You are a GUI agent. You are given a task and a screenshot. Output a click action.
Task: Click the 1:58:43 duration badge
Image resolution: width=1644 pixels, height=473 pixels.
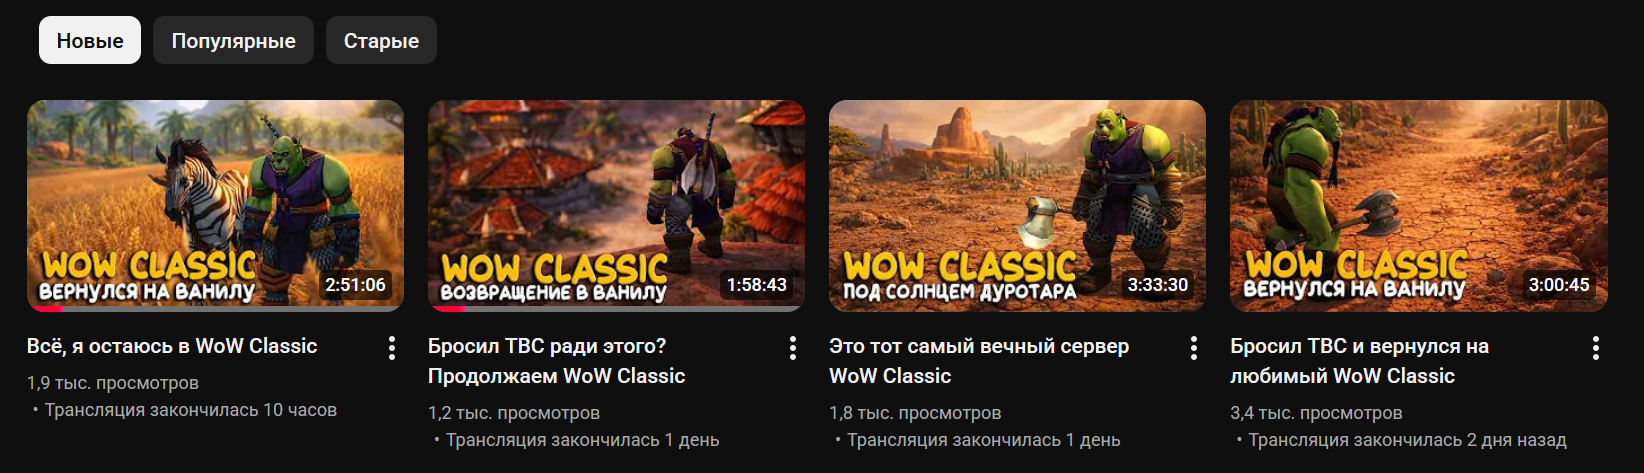(756, 285)
